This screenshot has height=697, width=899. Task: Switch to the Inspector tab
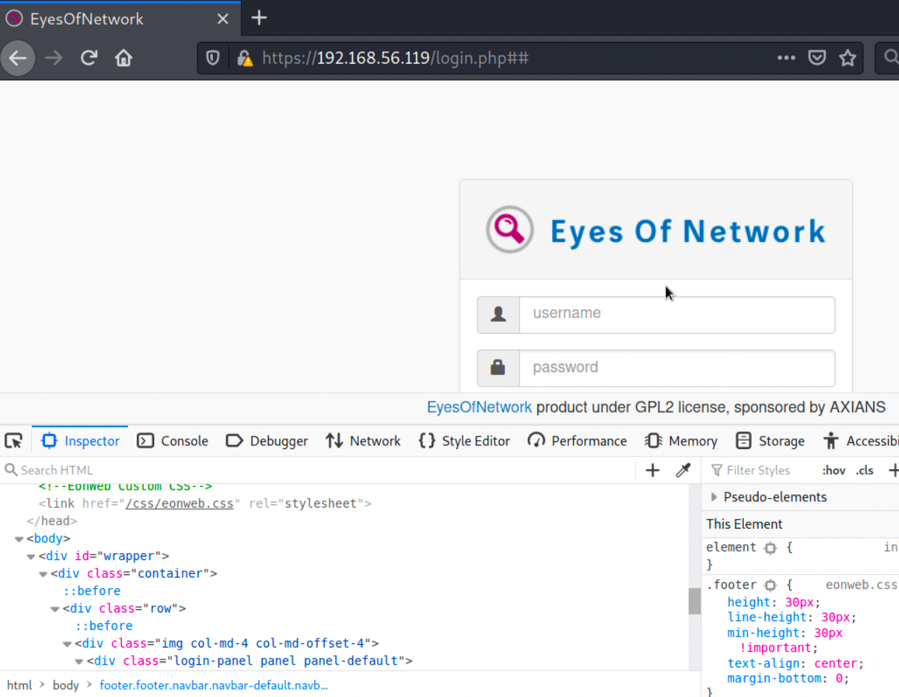tap(80, 441)
